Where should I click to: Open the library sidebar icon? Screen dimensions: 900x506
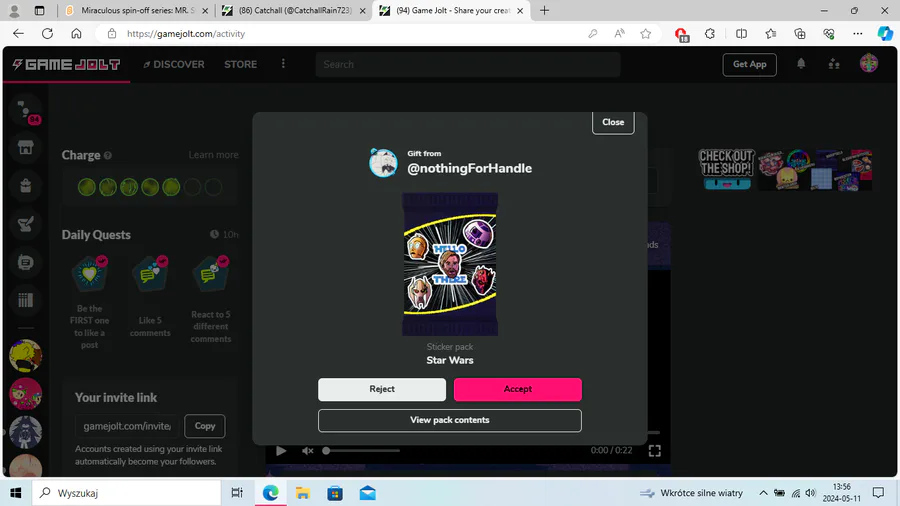pos(25,300)
